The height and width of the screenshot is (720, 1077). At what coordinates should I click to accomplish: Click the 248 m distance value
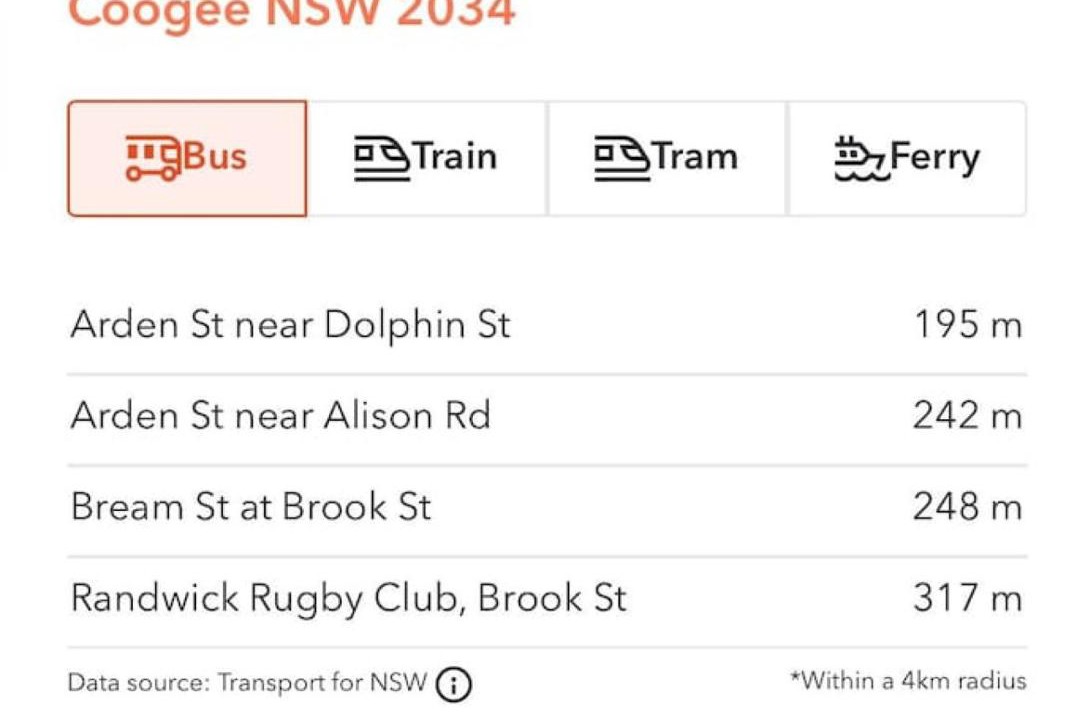coord(967,507)
